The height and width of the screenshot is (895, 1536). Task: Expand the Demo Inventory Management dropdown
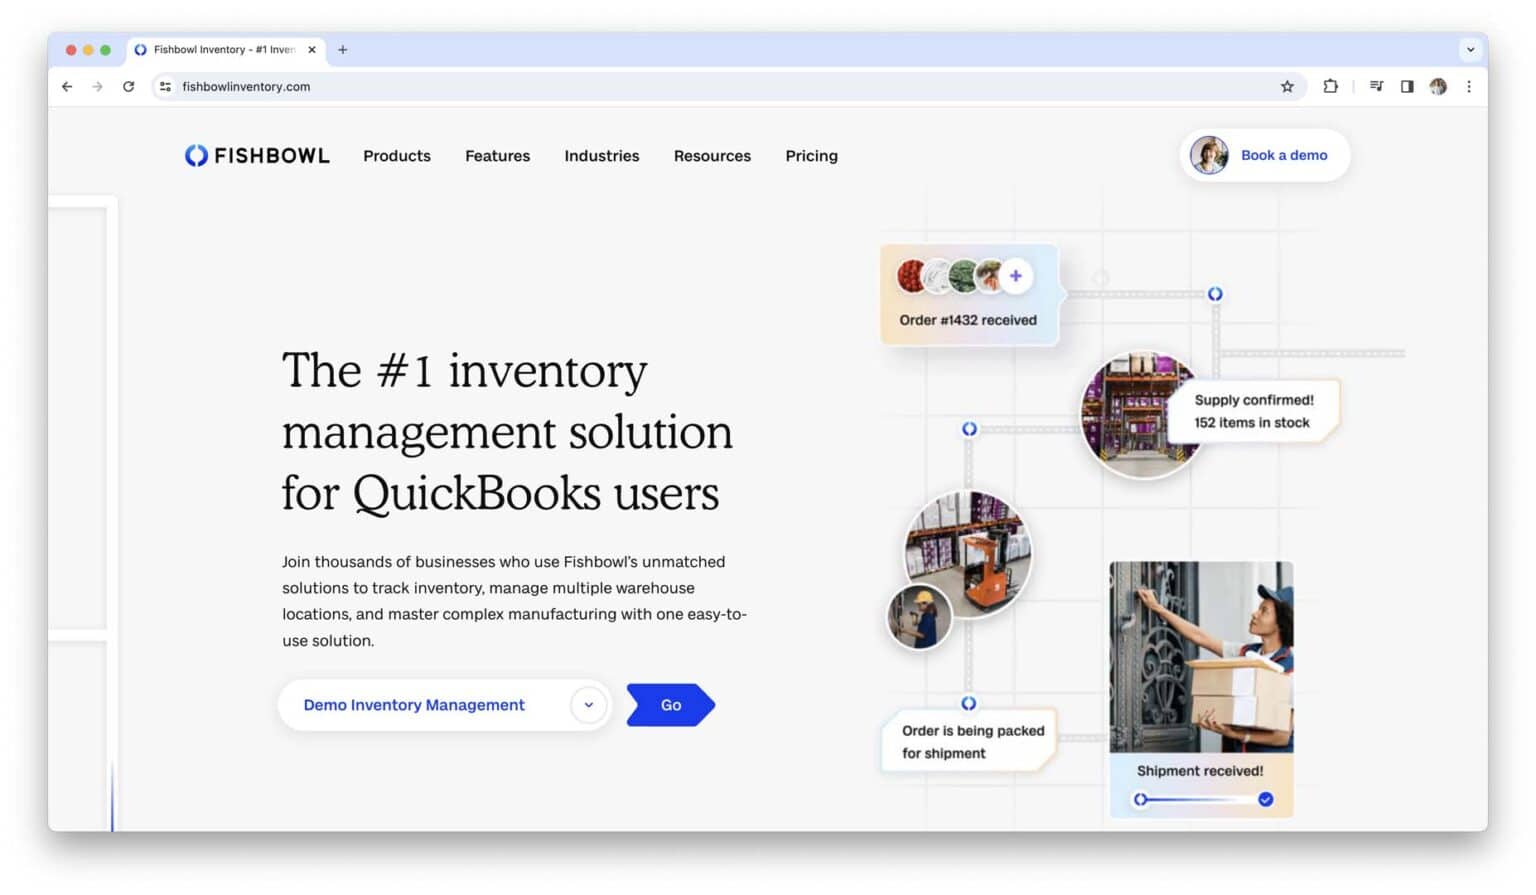tap(588, 705)
